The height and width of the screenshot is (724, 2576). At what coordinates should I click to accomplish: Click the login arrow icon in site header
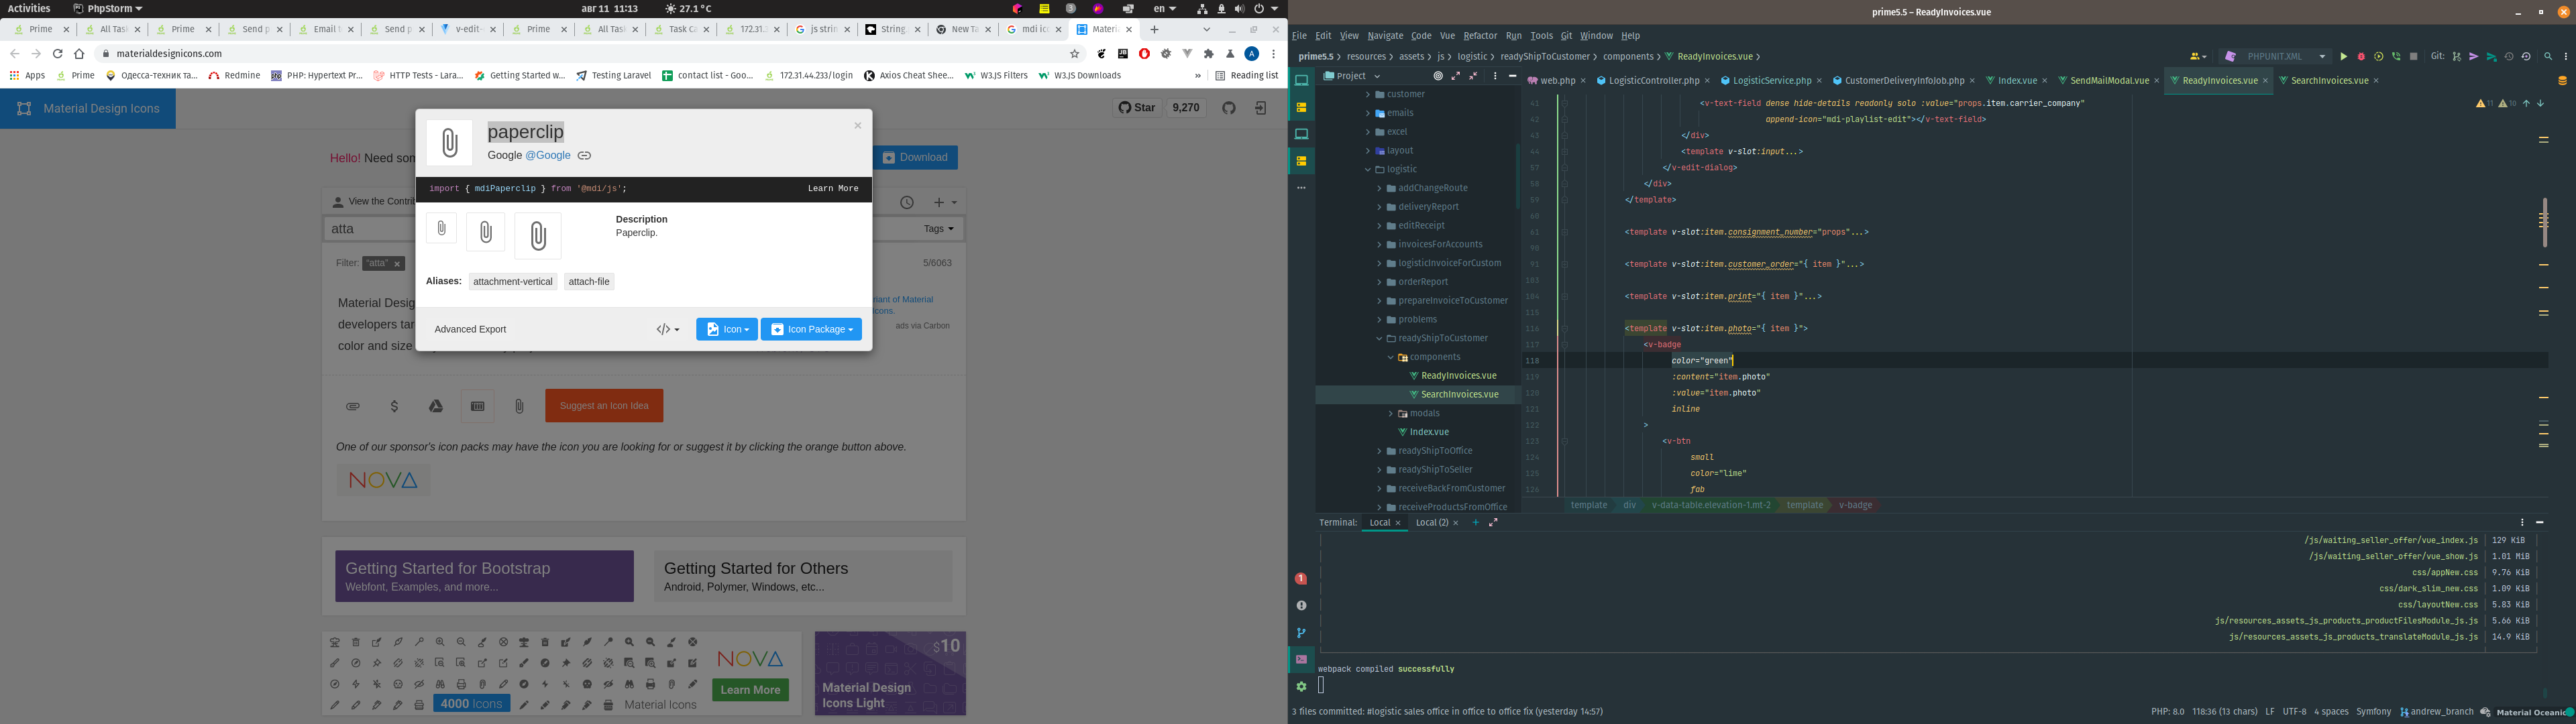[x=1261, y=108]
